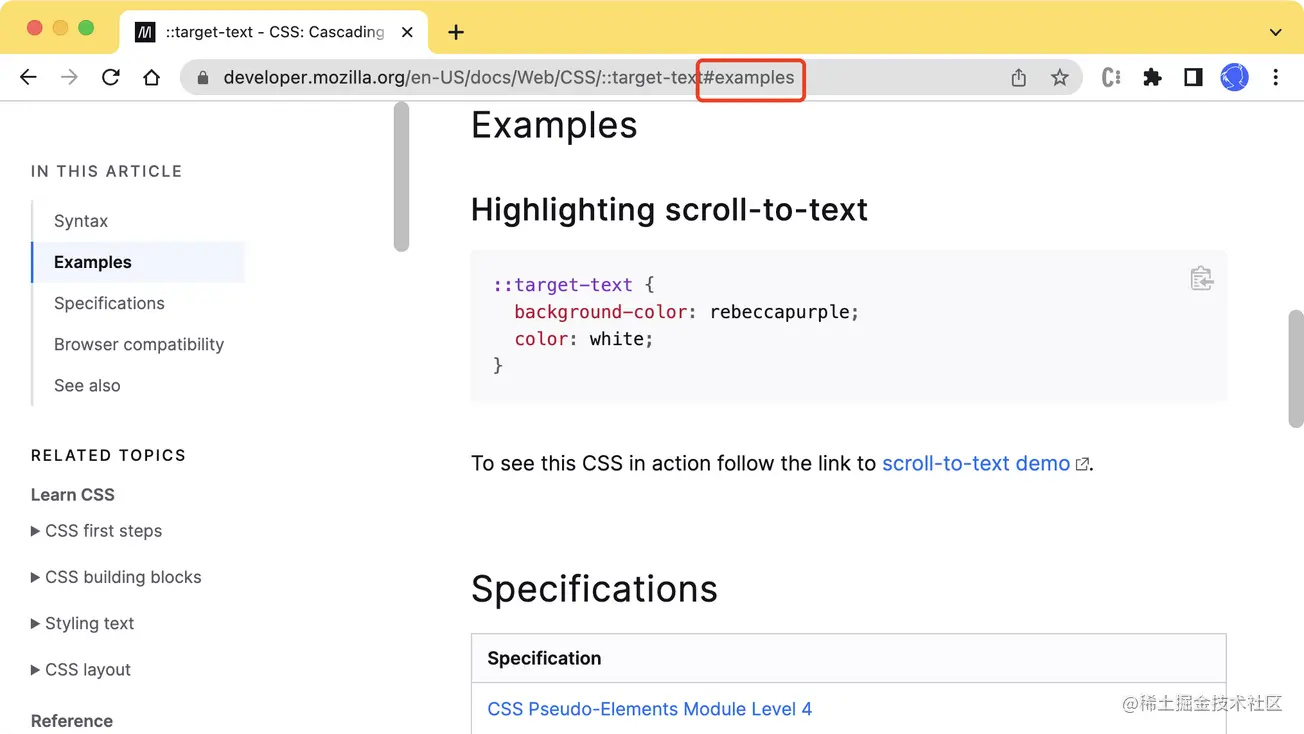The height and width of the screenshot is (734, 1304).
Task: Copy the ::target-text code snippet
Action: 1201,278
